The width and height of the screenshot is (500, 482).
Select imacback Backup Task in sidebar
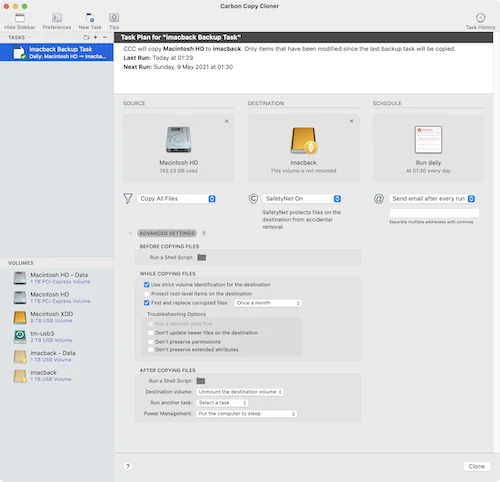[57, 53]
